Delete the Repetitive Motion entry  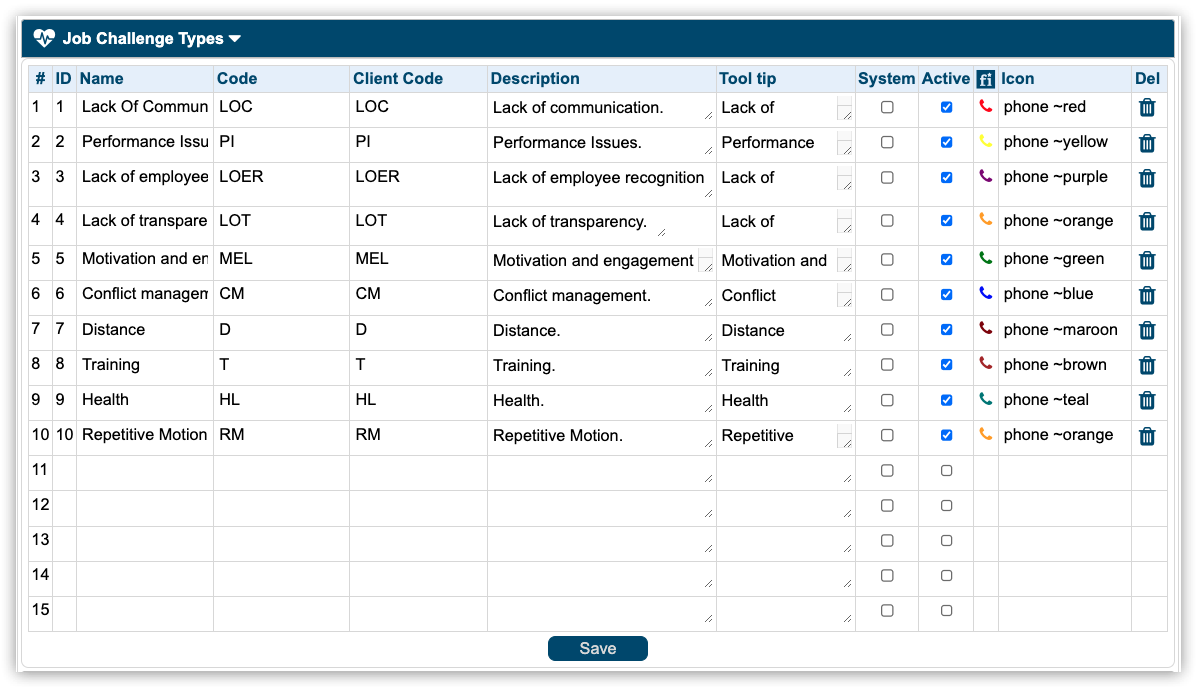(1147, 436)
